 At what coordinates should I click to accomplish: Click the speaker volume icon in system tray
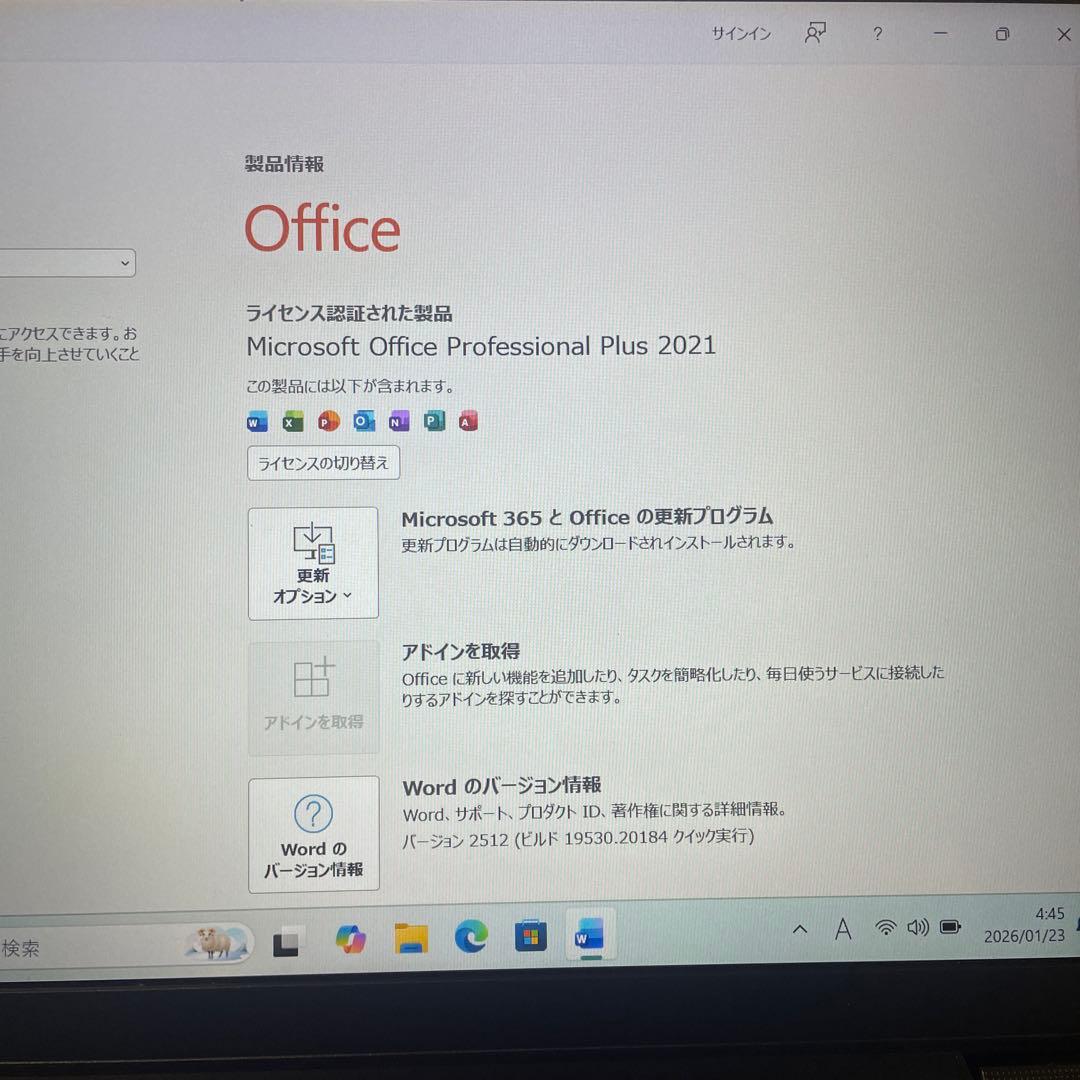click(917, 928)
